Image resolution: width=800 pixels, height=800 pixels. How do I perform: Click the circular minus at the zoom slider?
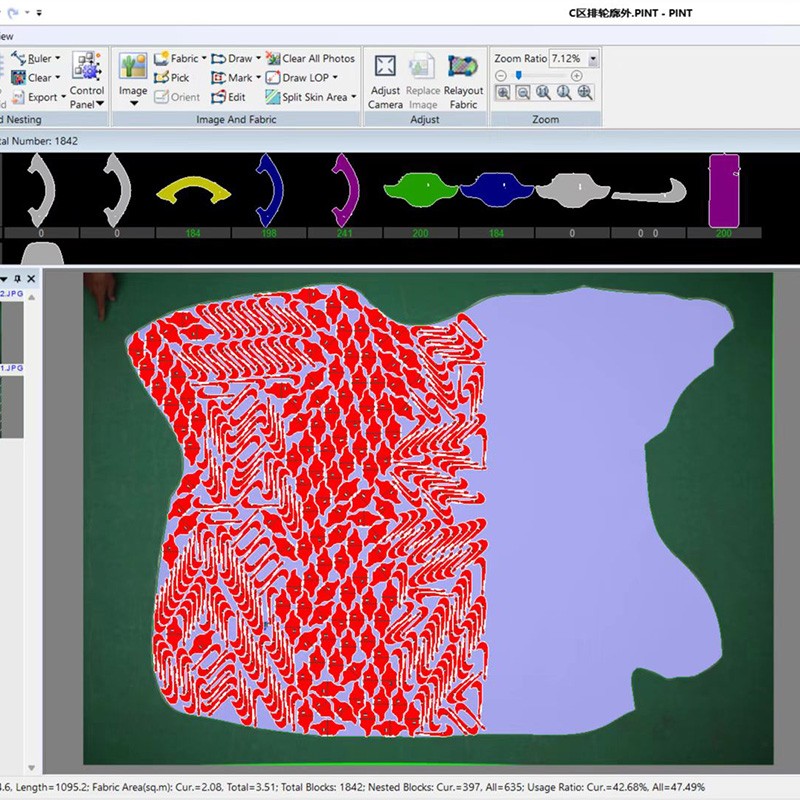(501, 76)
